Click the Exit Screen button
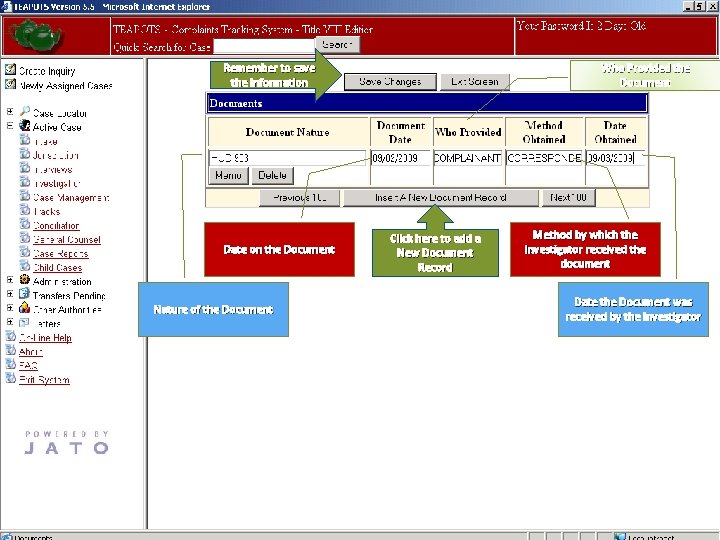 tap(475, 82)
